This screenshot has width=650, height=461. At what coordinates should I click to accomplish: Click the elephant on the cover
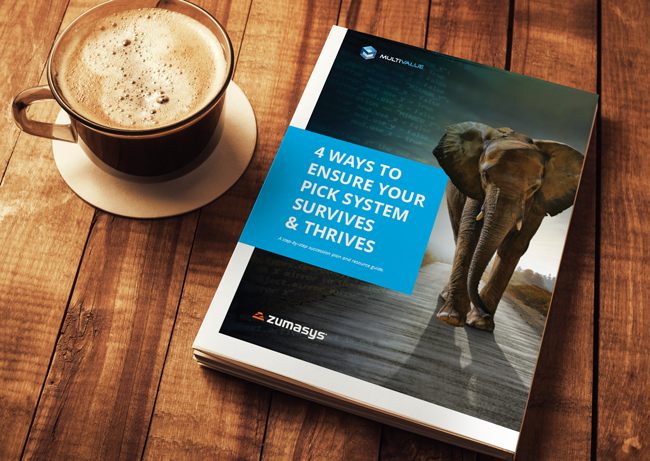[507, 224]
